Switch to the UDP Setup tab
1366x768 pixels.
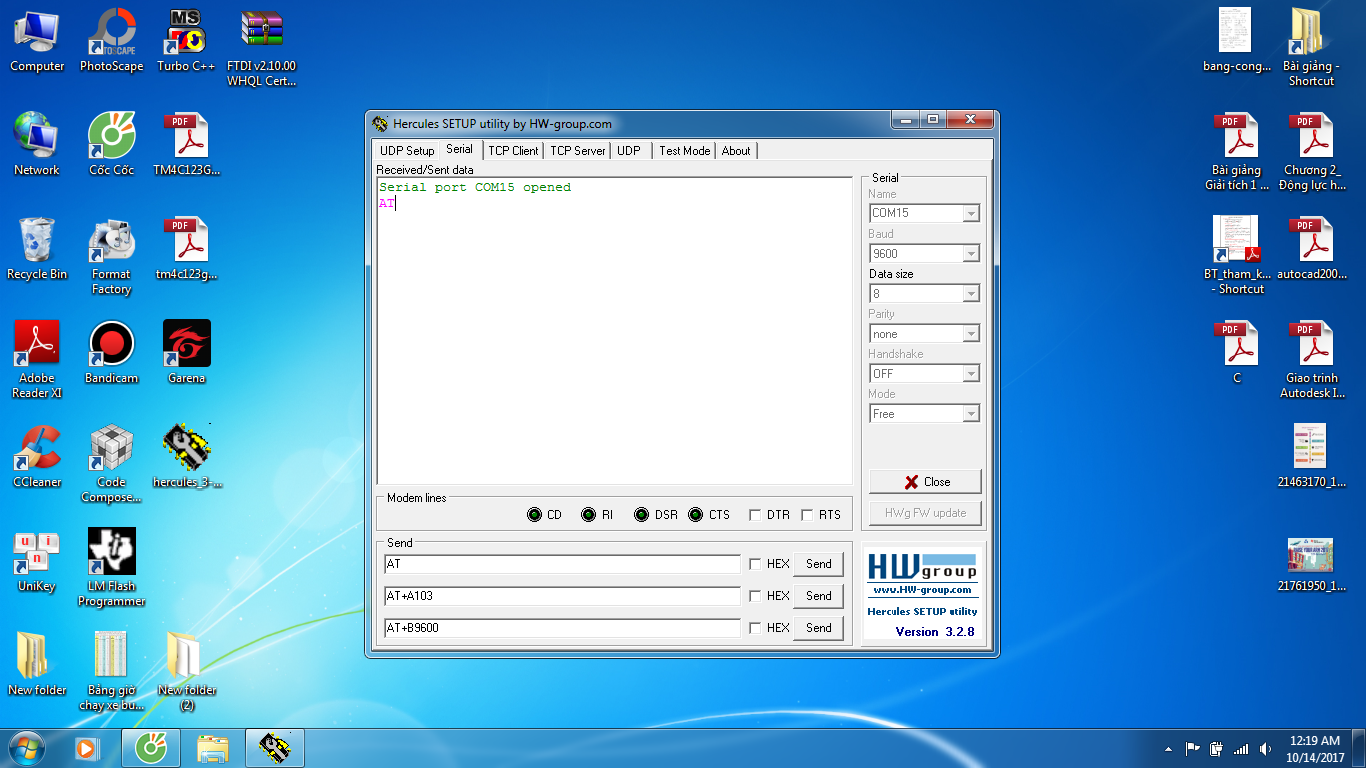407,151
